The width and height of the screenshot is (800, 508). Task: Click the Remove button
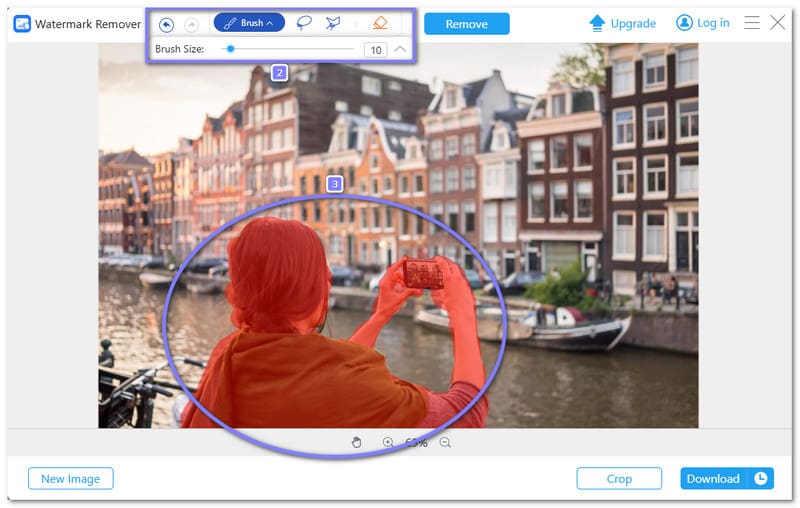[x=466, y=23]
